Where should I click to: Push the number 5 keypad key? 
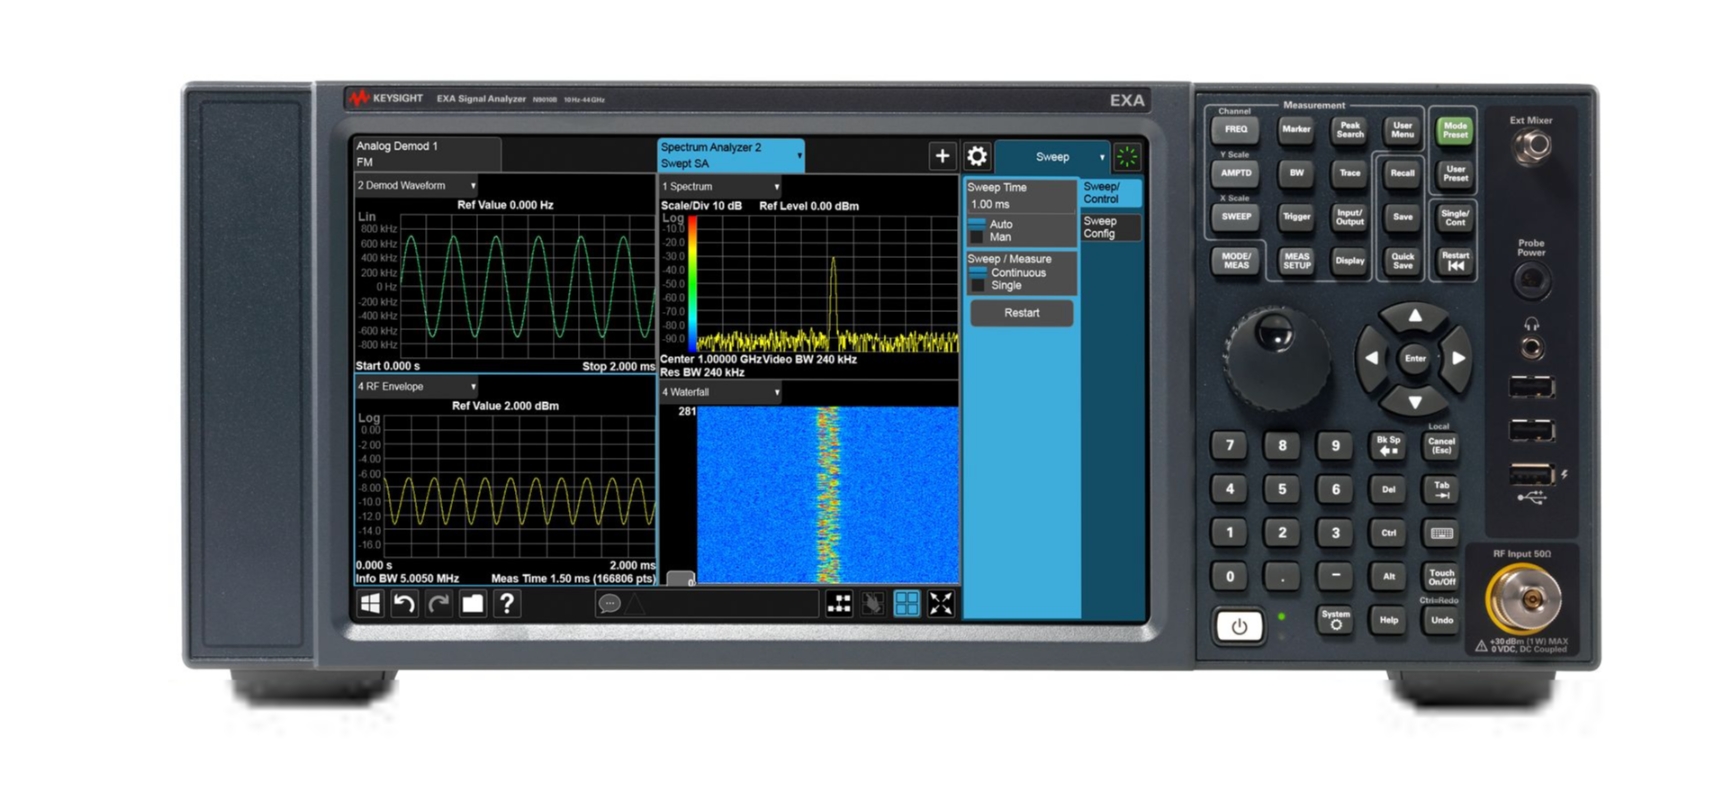coord(1282,489)
